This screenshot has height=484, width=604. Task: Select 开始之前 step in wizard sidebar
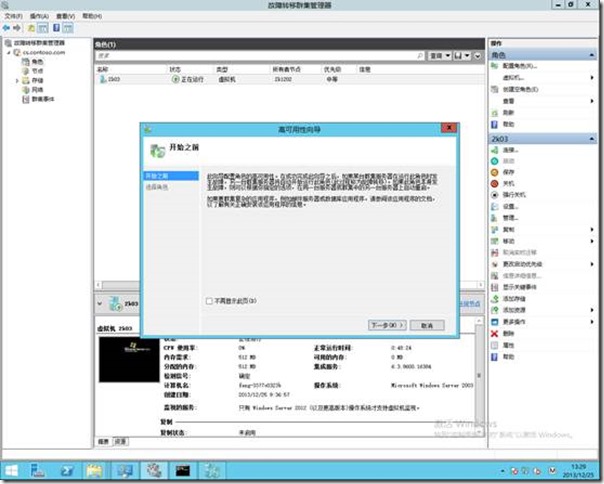171,176
